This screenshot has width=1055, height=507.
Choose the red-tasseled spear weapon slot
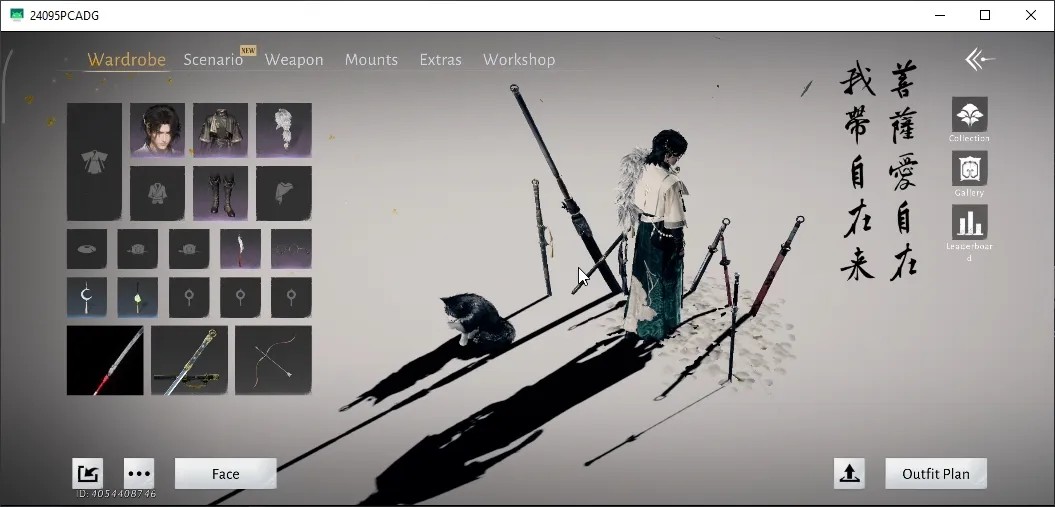[x=105, y=360]
